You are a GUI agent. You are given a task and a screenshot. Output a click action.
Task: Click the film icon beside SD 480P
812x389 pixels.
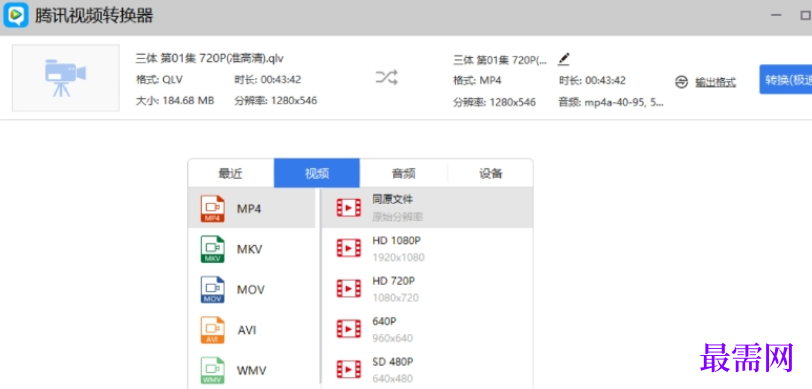[x=349, y=369]
